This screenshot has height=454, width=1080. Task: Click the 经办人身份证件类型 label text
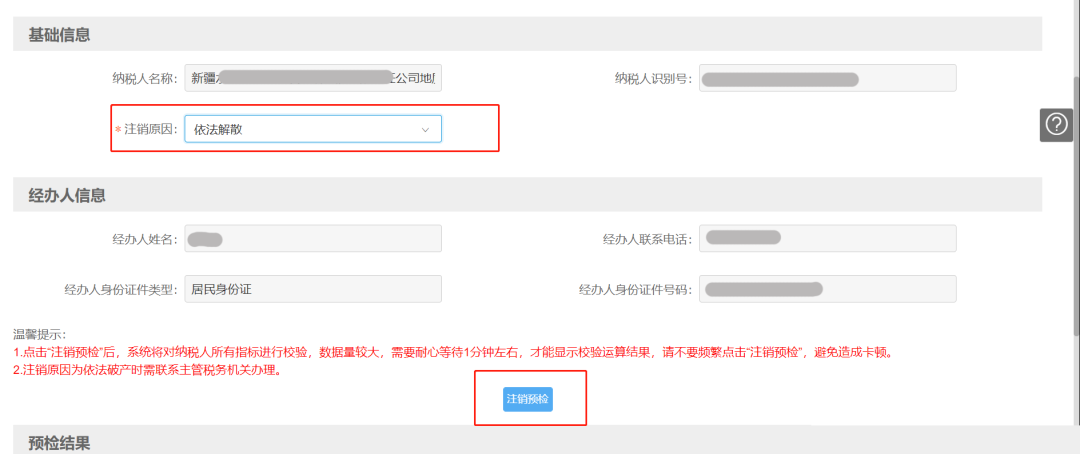(120, 289)
